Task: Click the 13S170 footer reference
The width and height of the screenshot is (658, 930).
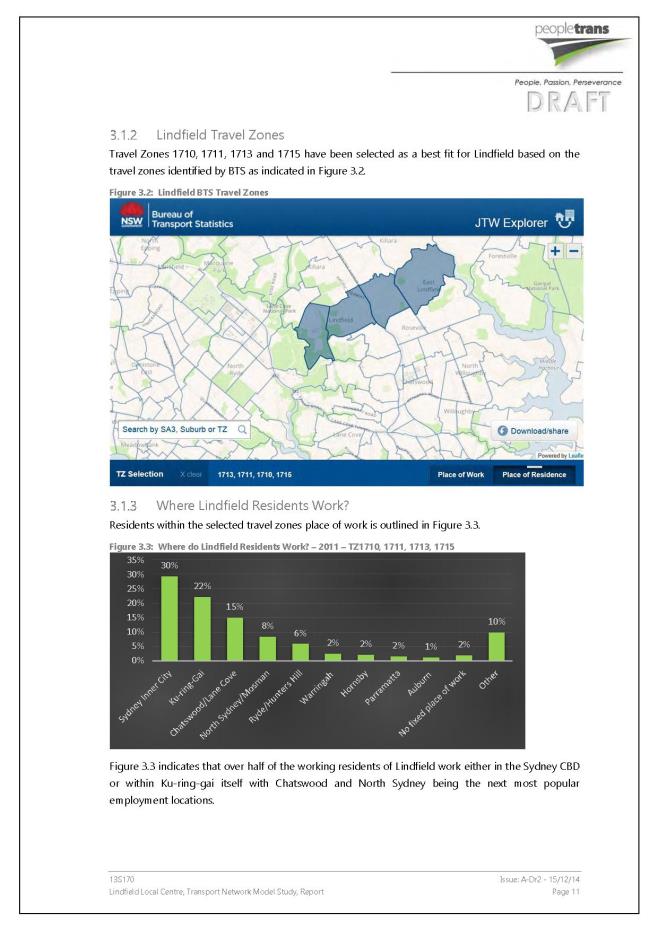Action: click(x=122, y=879)
